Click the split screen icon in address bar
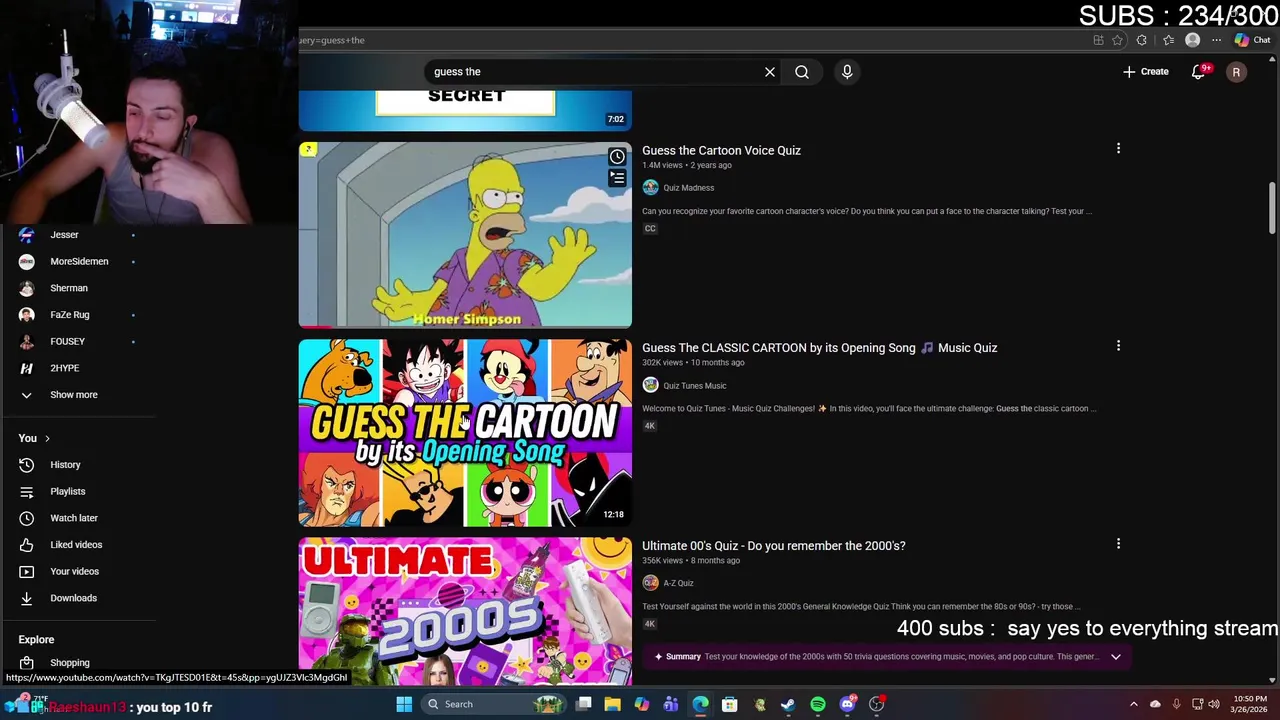Viewport: 1280px width, 720px height. [1098, 40]
